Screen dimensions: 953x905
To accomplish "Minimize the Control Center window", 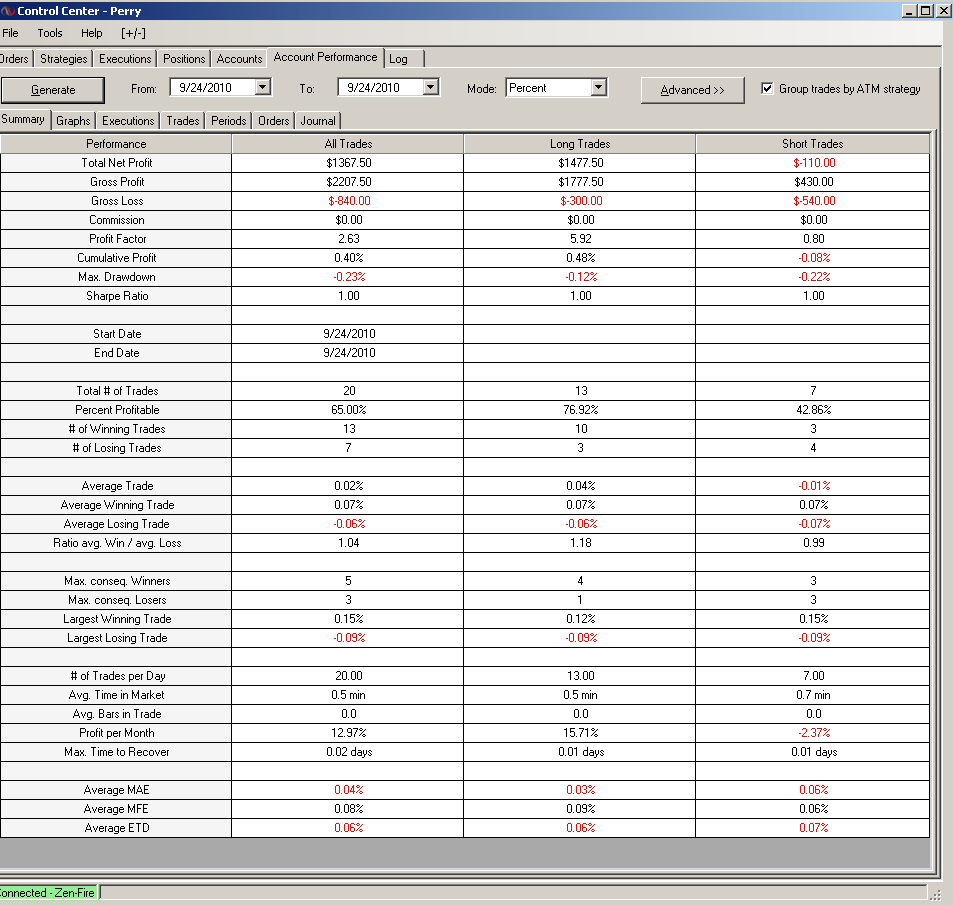I will (x=909, y=10).
